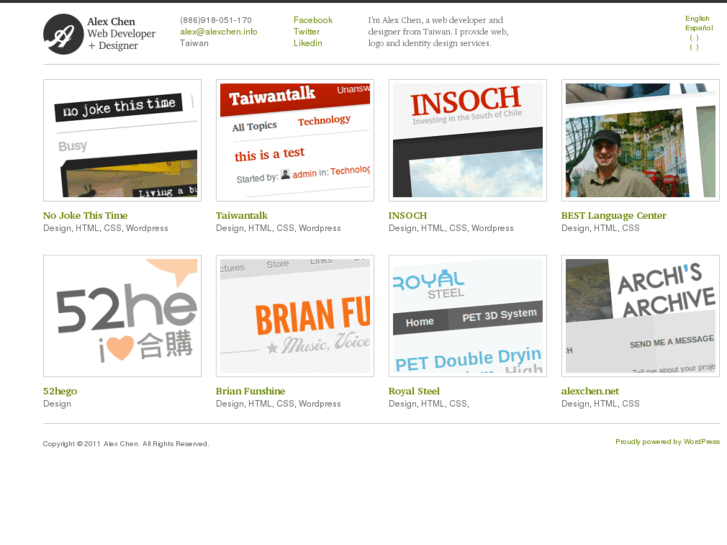Open the Likedin profile link
This screenshot has height=545, width=727.
click(307, 43)
